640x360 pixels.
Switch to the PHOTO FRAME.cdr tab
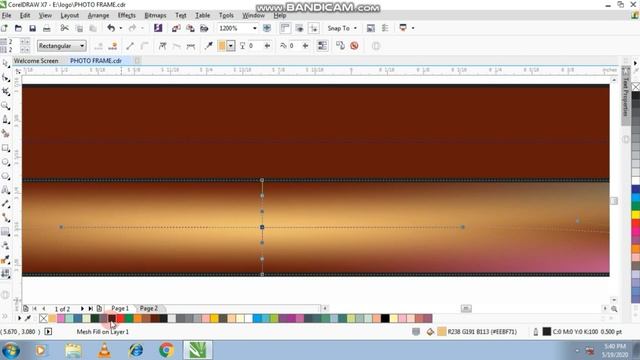tap(96, 60)
